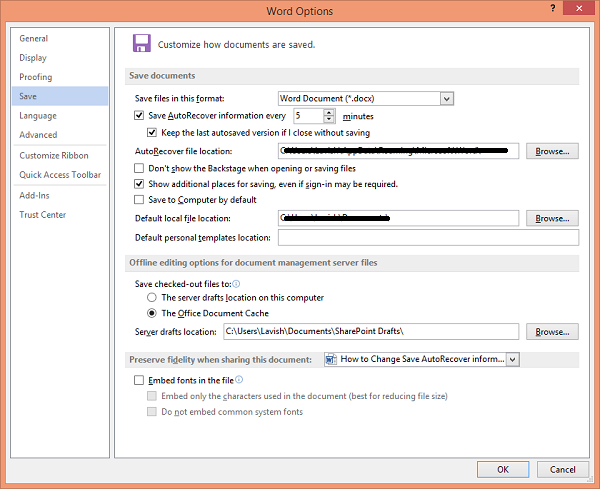Click the info icon beside Save checked-out files to
Image resolution: width=600 pixels, height=489 pixels.
[x=236, y=284]
